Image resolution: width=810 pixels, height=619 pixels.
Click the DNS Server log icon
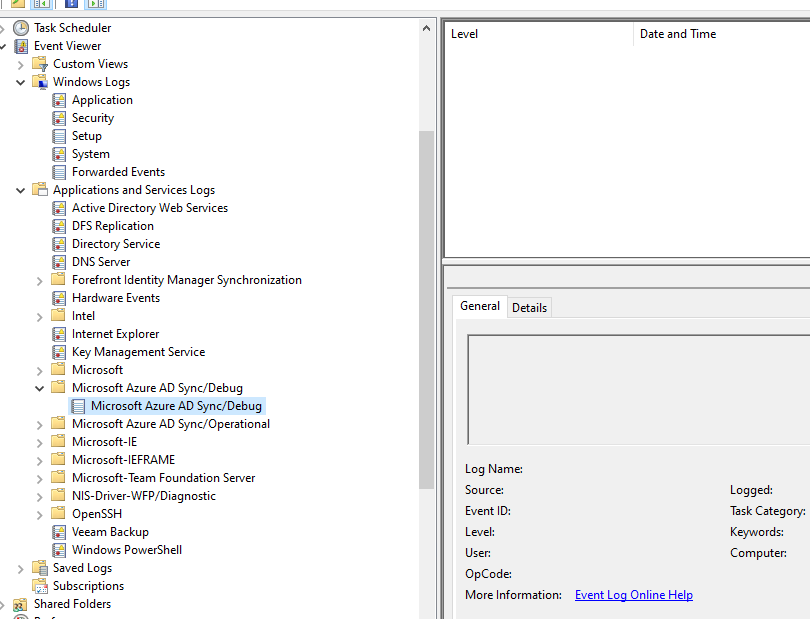point(59,262)
